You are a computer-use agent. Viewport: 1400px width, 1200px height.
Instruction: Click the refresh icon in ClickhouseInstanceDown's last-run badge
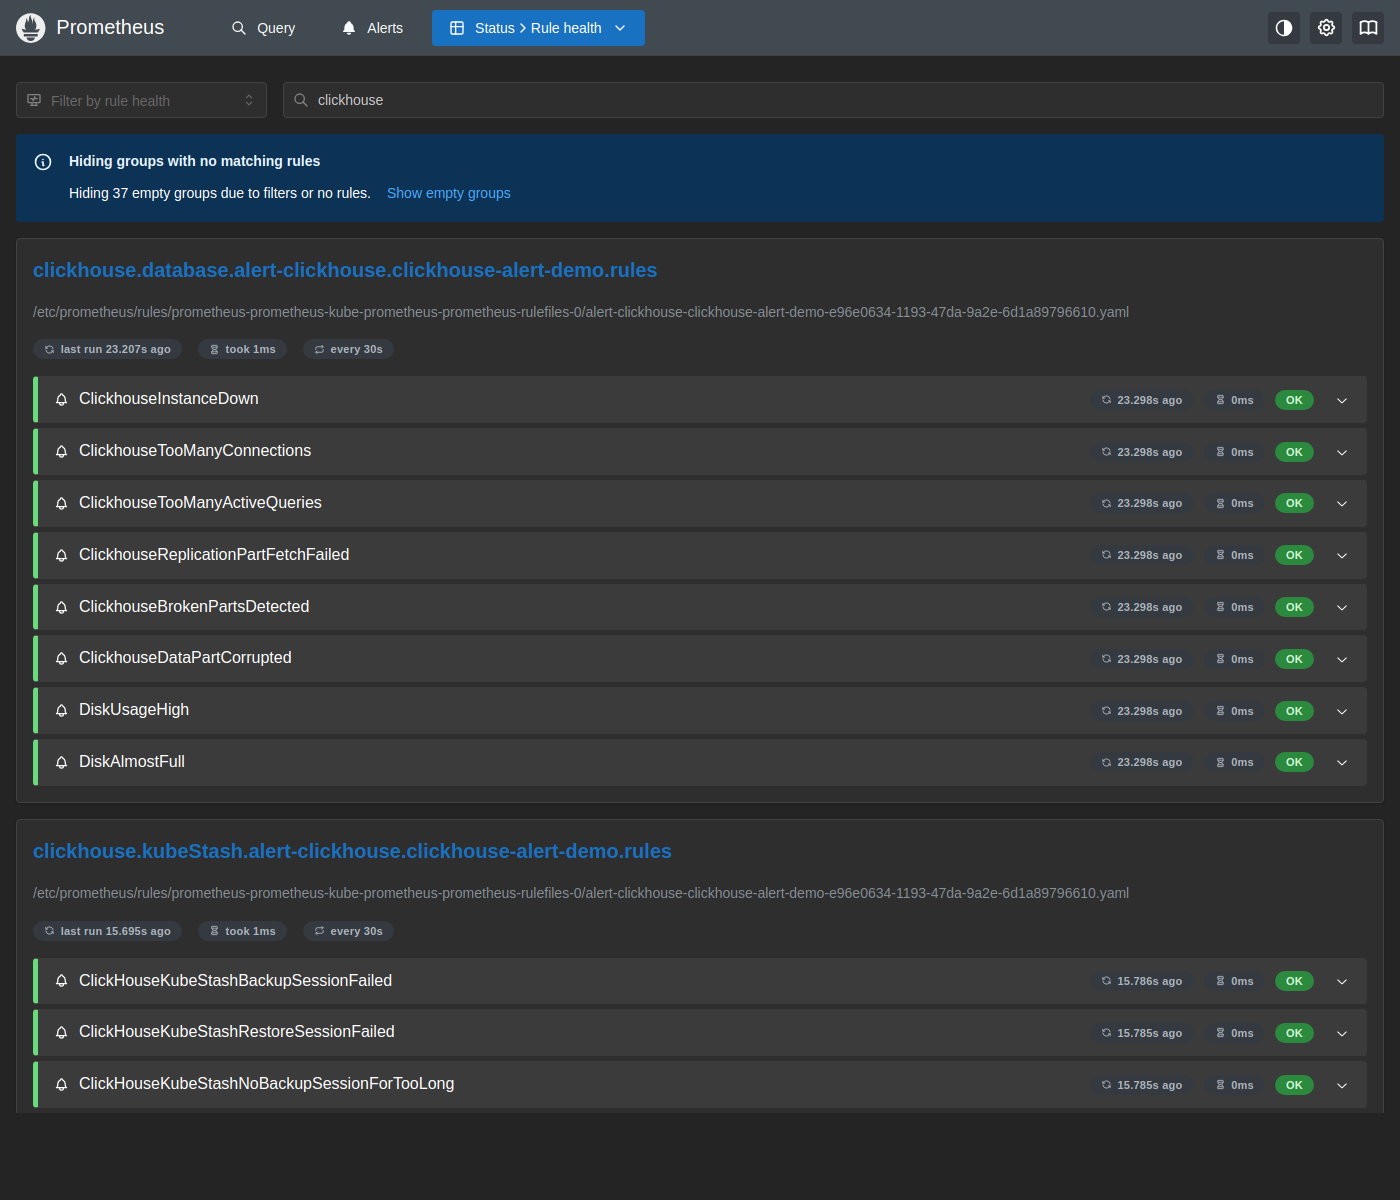(1106, 400)
